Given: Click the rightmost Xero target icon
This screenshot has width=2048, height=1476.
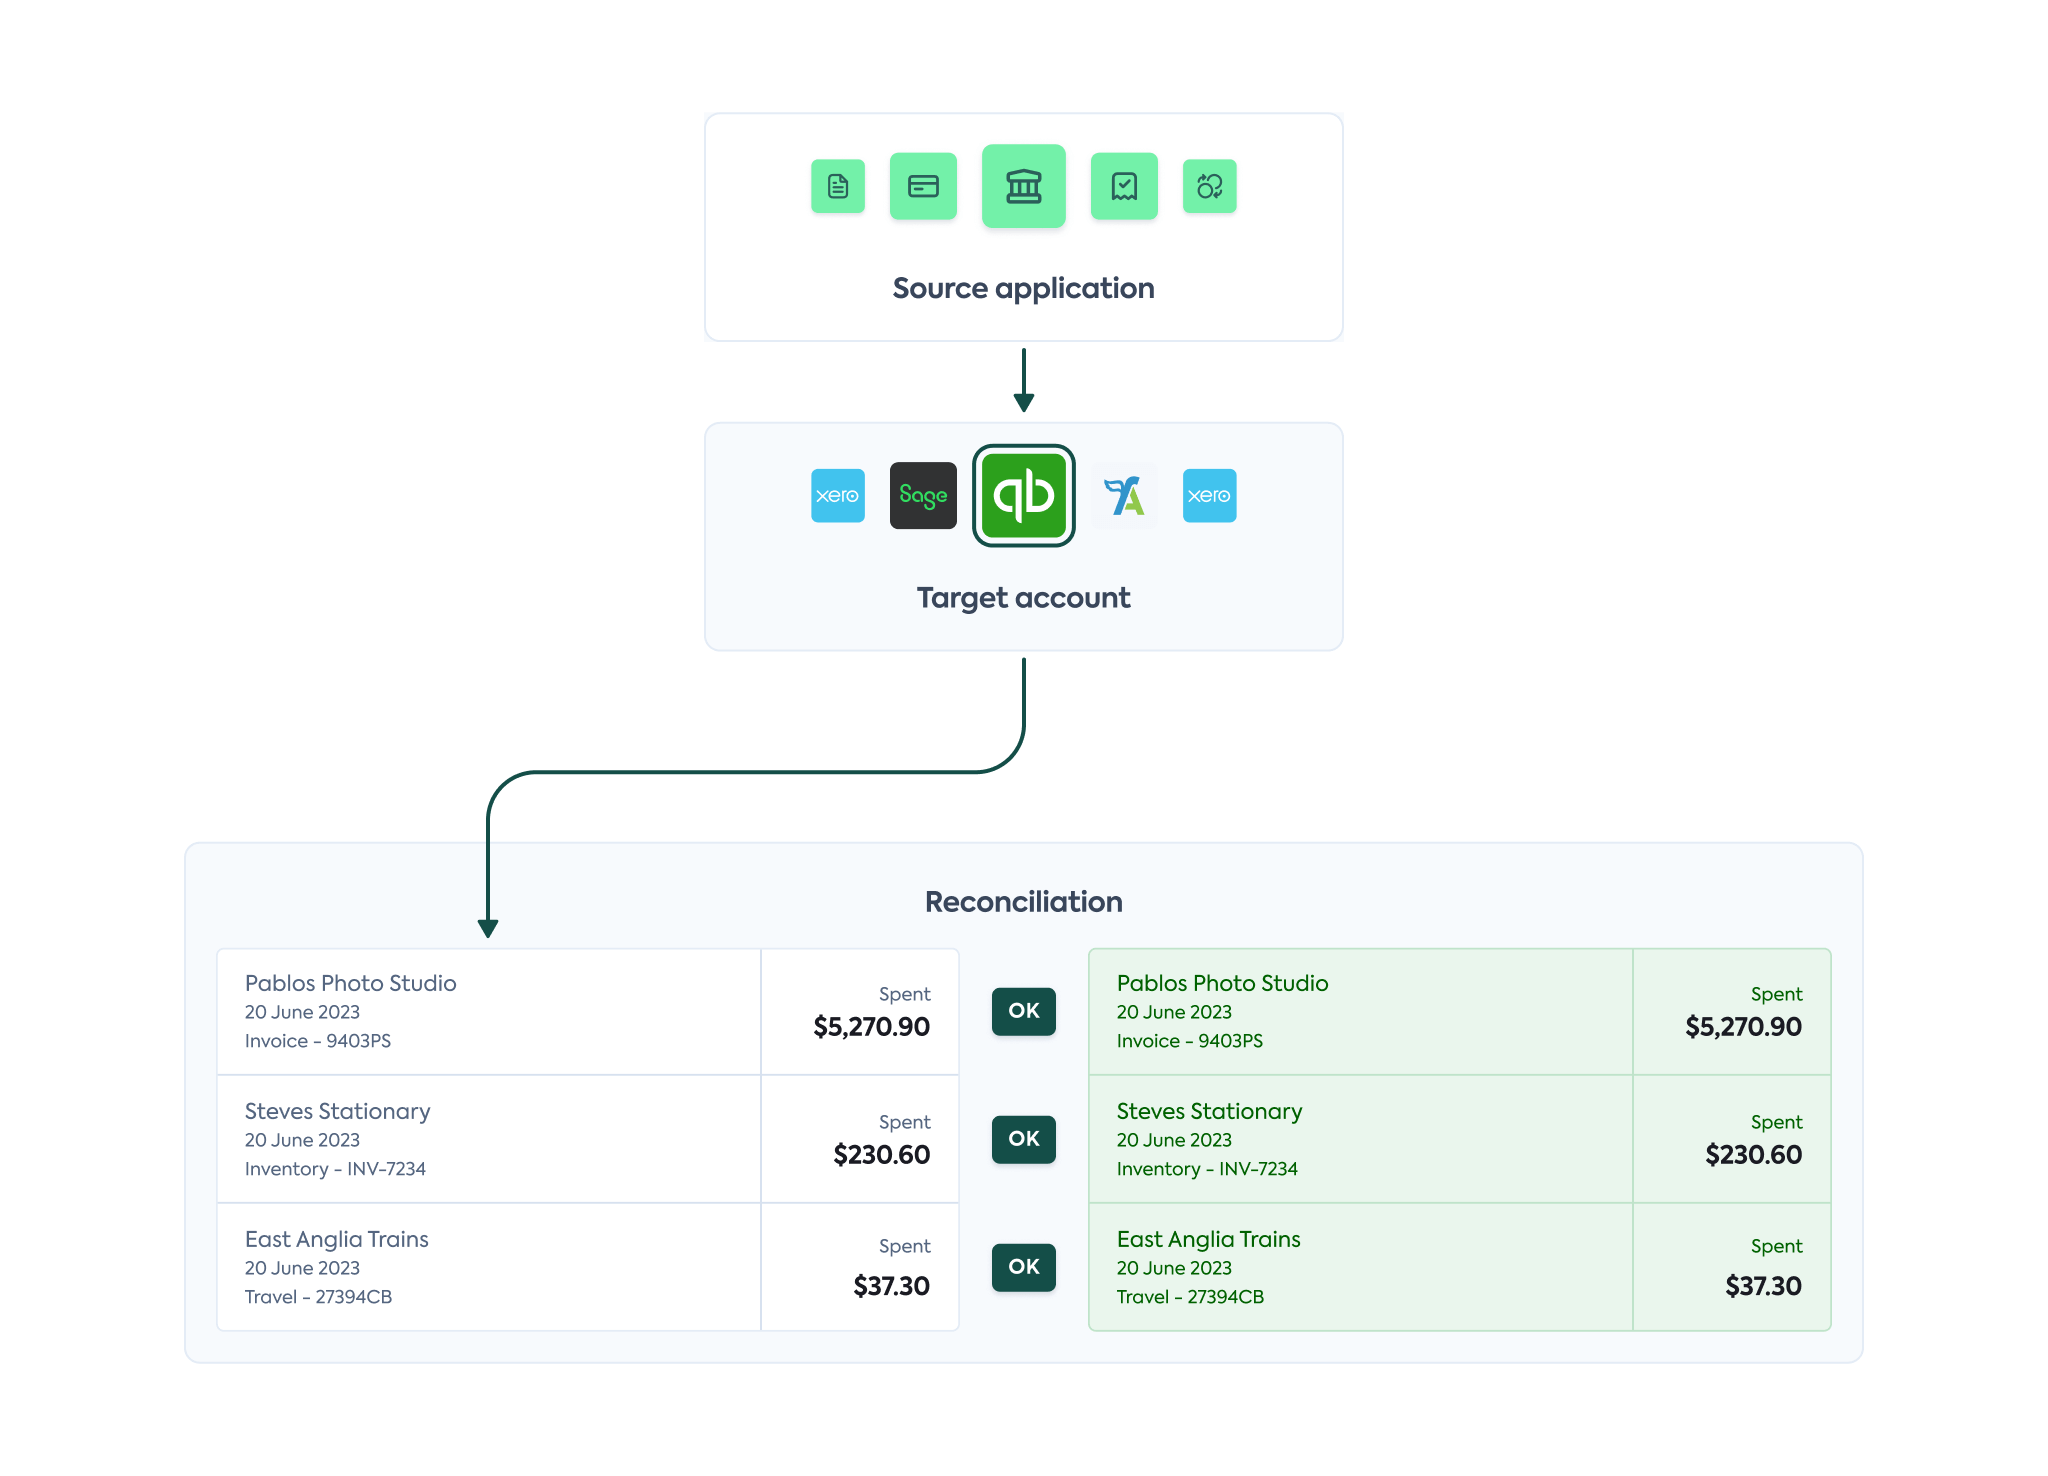Looking at the screenshot, I should coord(1210,496).
